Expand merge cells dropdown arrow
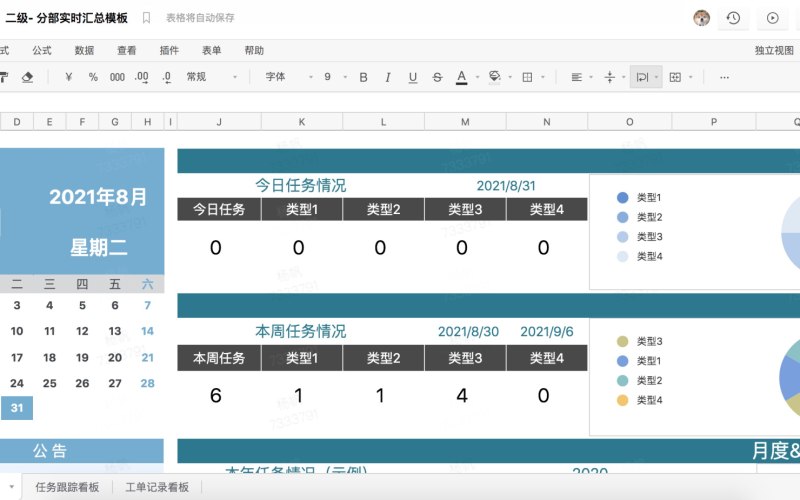The image size is (800, 500). [690, 78]
